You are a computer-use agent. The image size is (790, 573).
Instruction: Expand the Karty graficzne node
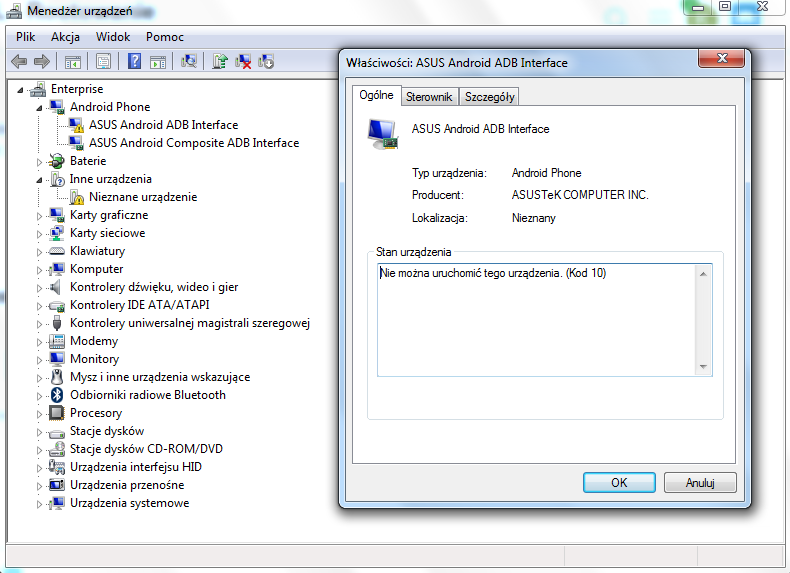point(41,215)
